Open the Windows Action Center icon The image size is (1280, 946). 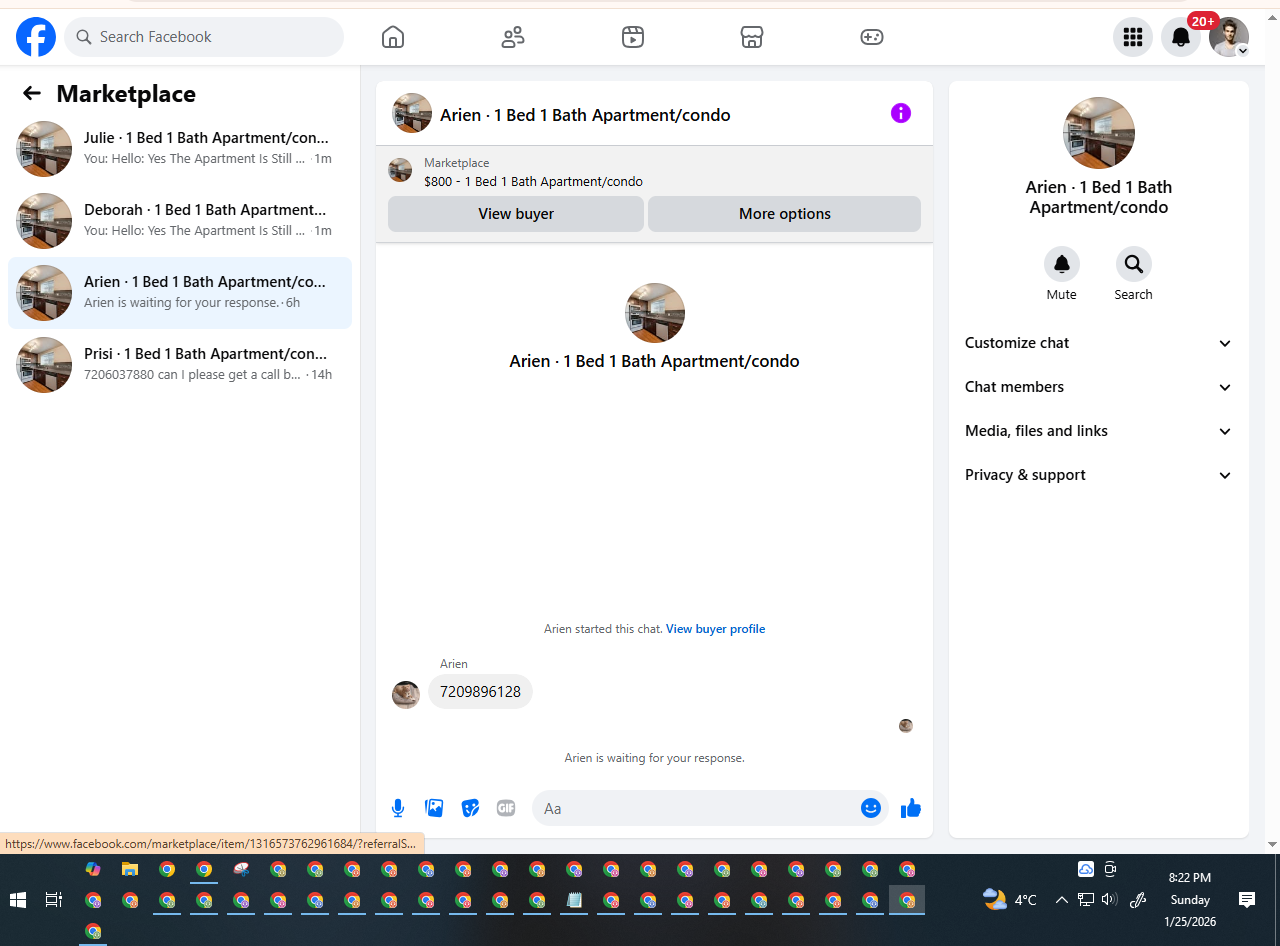pyautogui.click(x=1247, y=900)
